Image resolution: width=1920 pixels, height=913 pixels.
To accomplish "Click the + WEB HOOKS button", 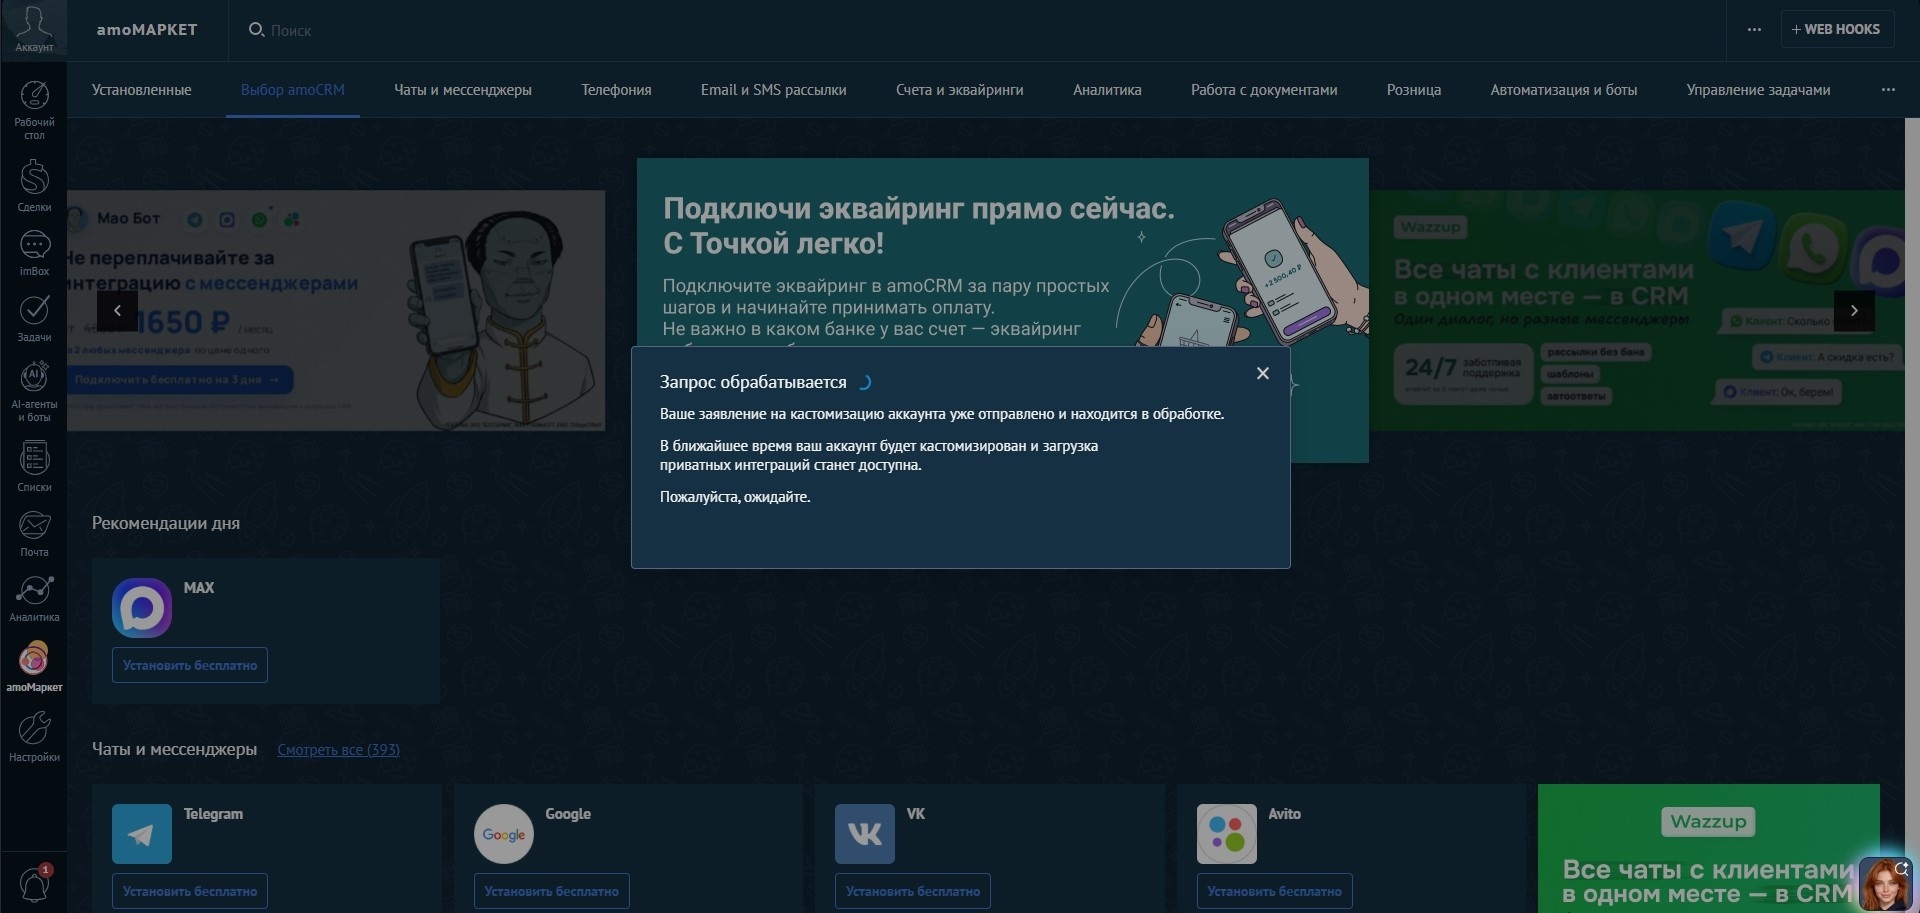I will [1836, 29].
